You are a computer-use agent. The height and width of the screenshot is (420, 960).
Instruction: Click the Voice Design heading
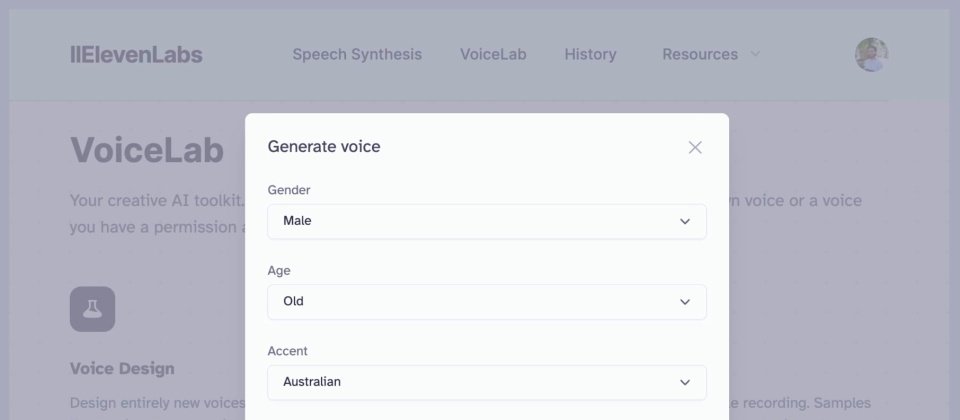[122, 369]
